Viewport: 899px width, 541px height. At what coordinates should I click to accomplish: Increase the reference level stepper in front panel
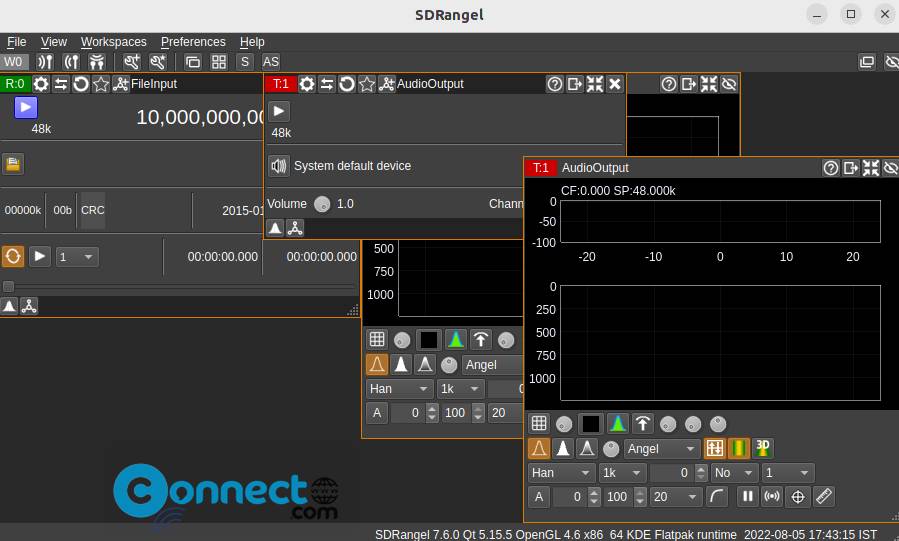594,492
